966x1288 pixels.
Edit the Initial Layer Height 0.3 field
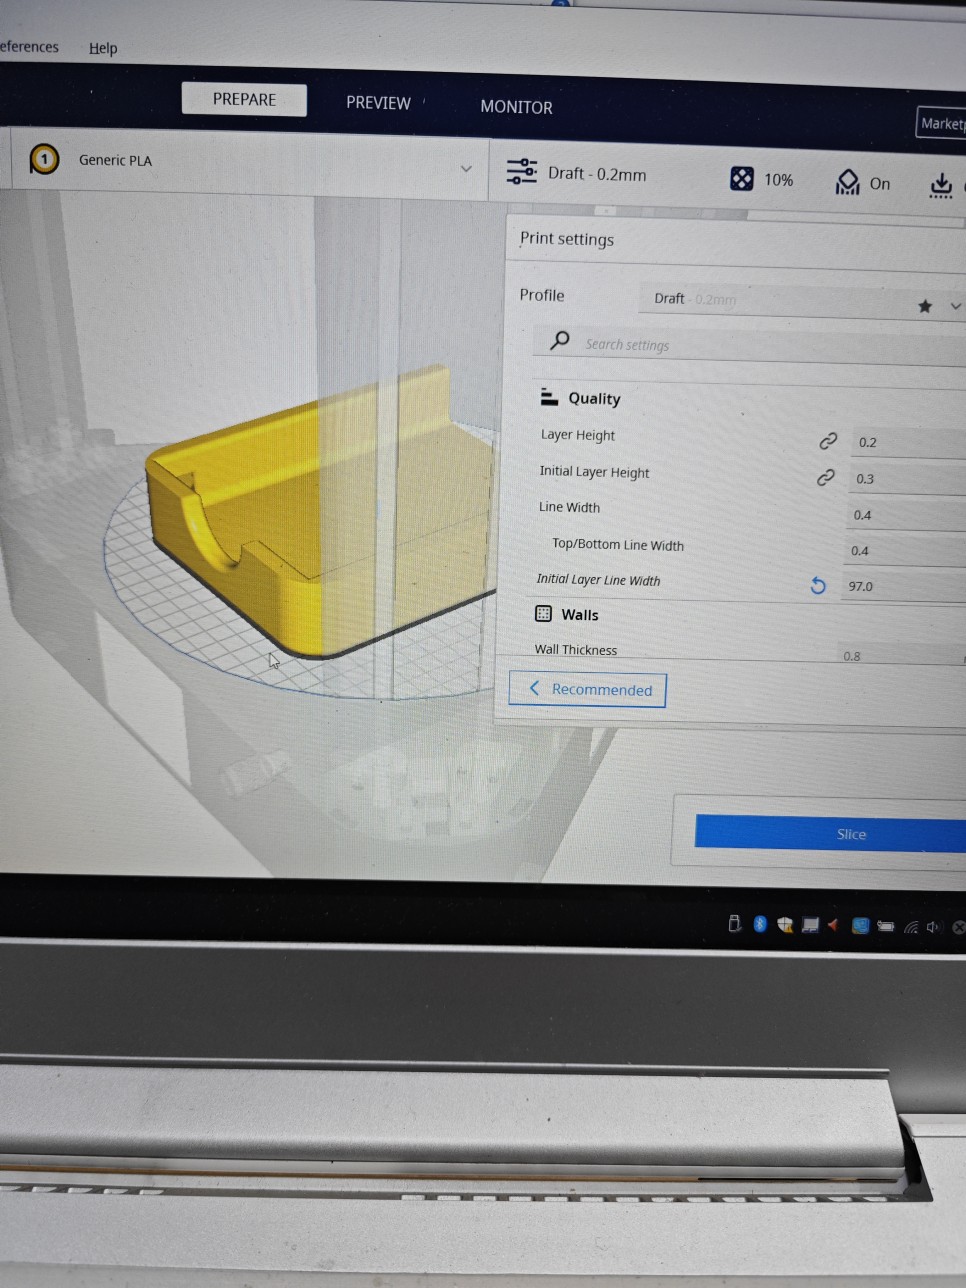click(x=906, y=478)
